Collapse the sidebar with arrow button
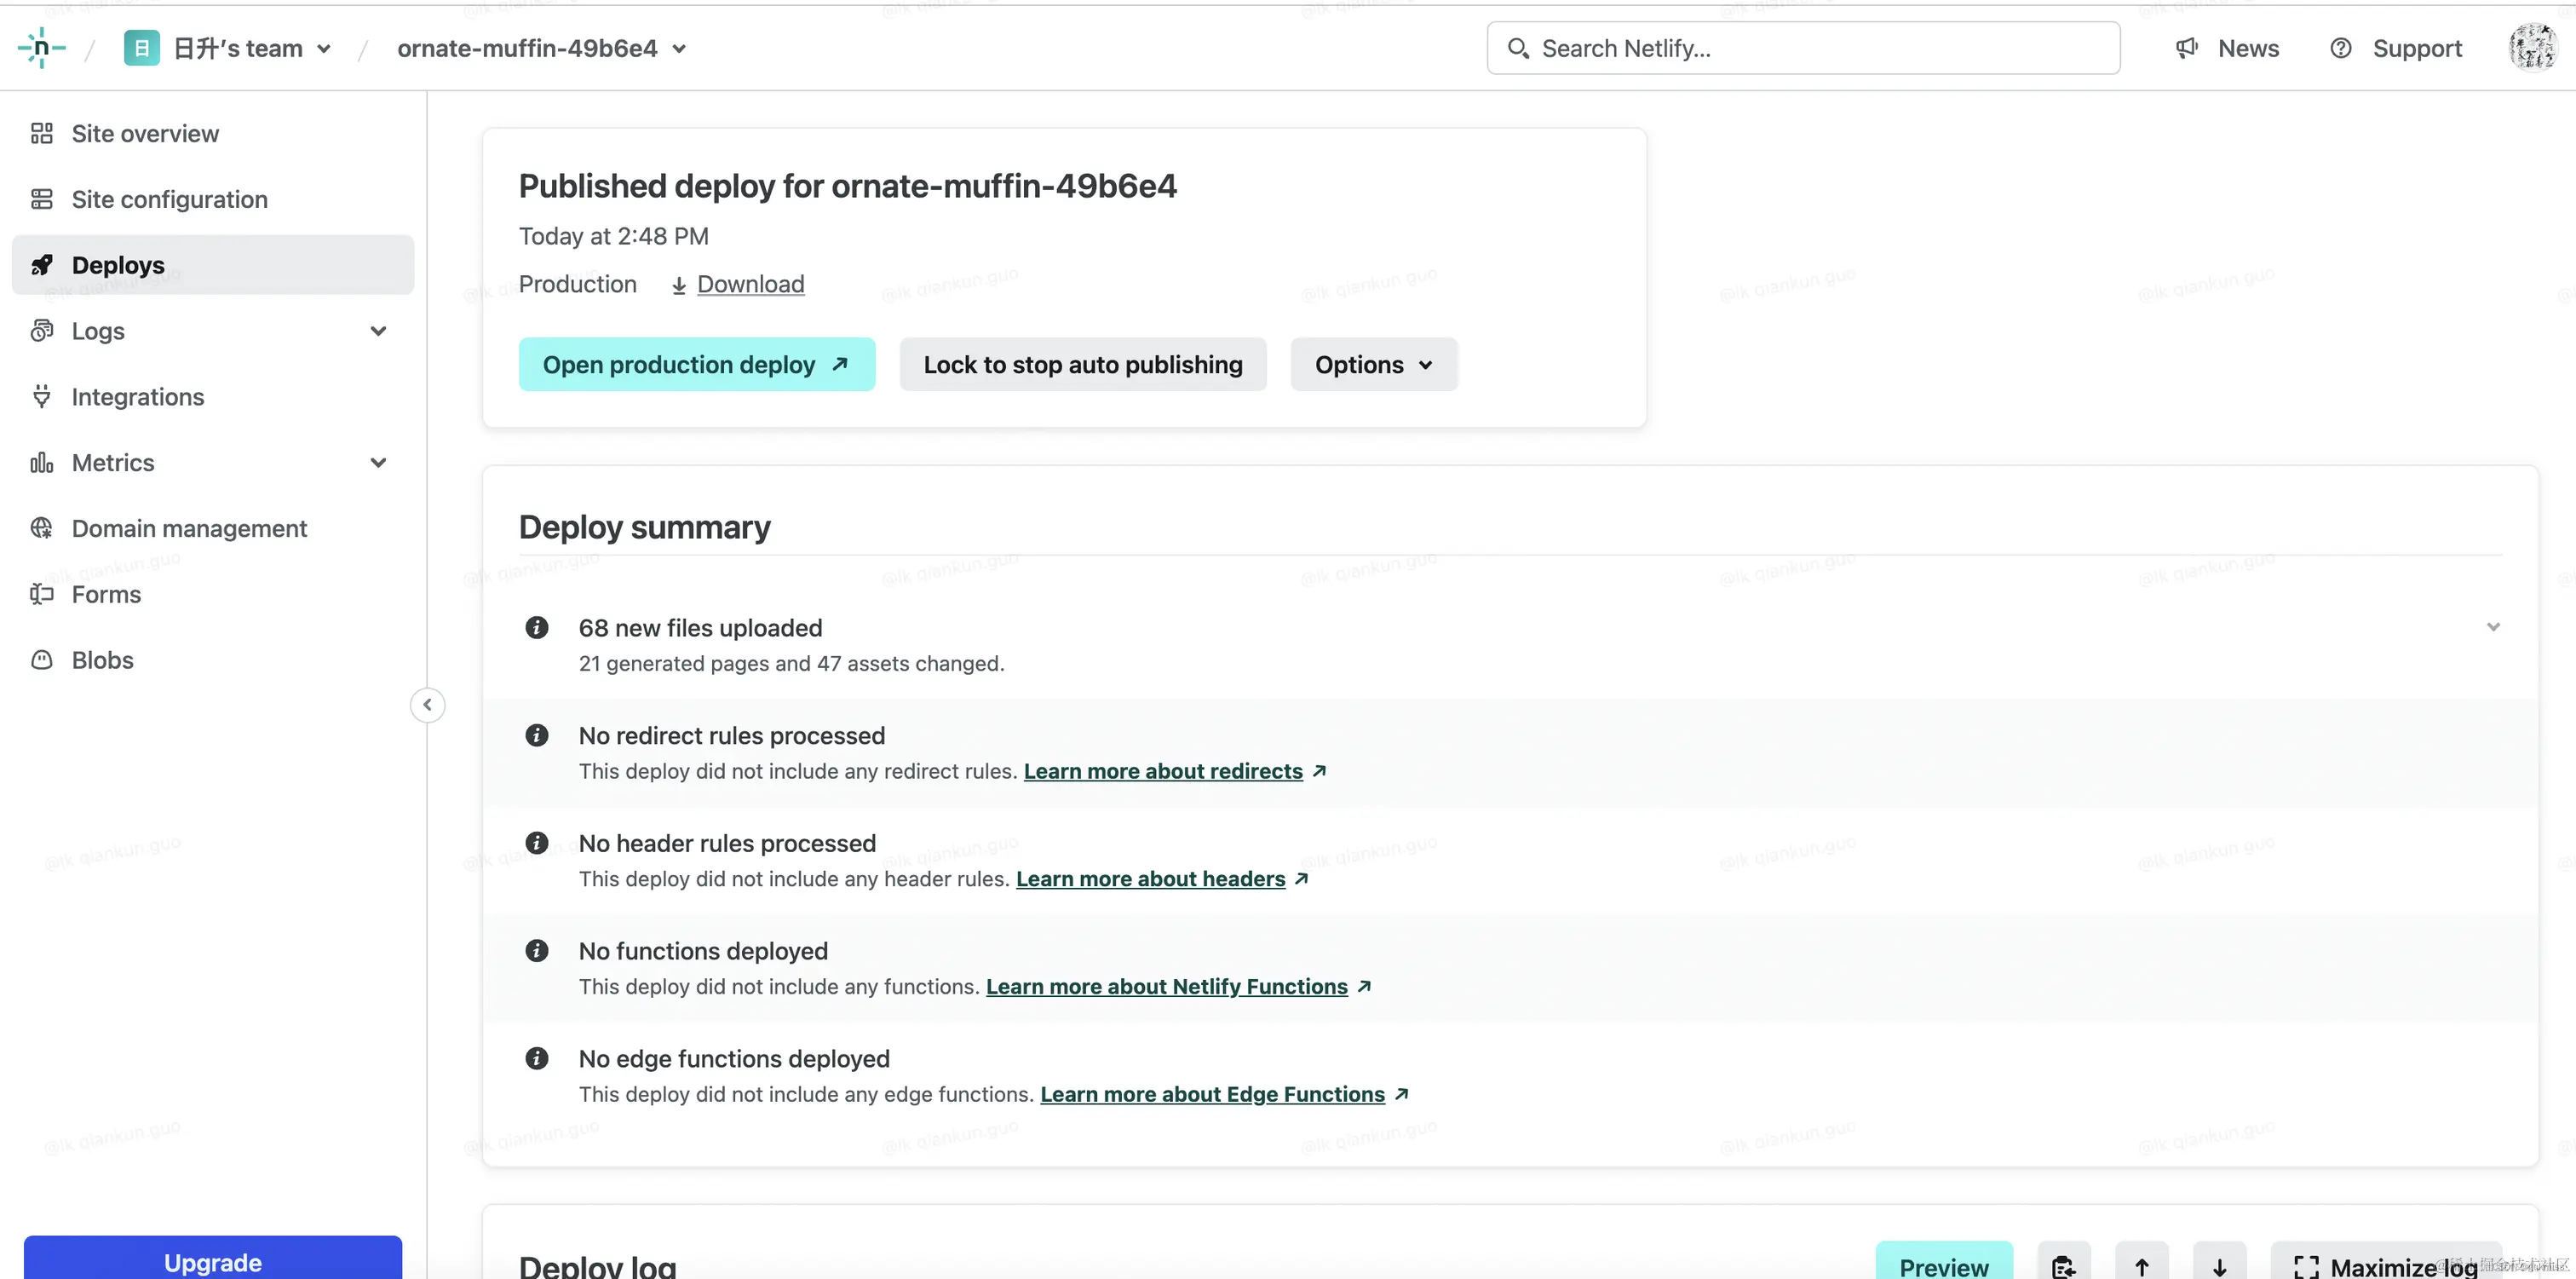Viewport: 2576px width, 1279px height. pos(427,705)
